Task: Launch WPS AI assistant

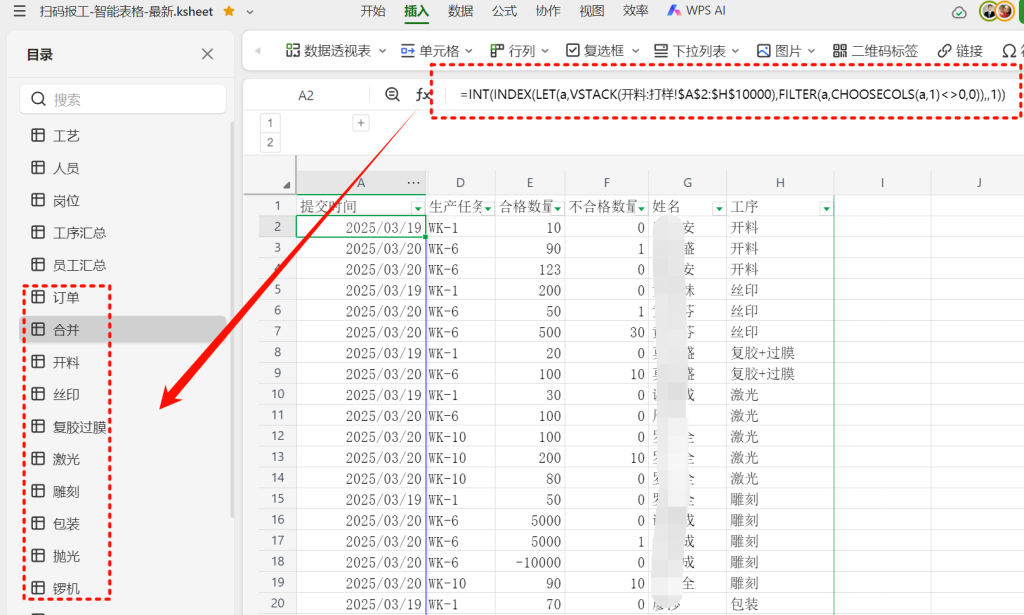Action: point(696,11)
